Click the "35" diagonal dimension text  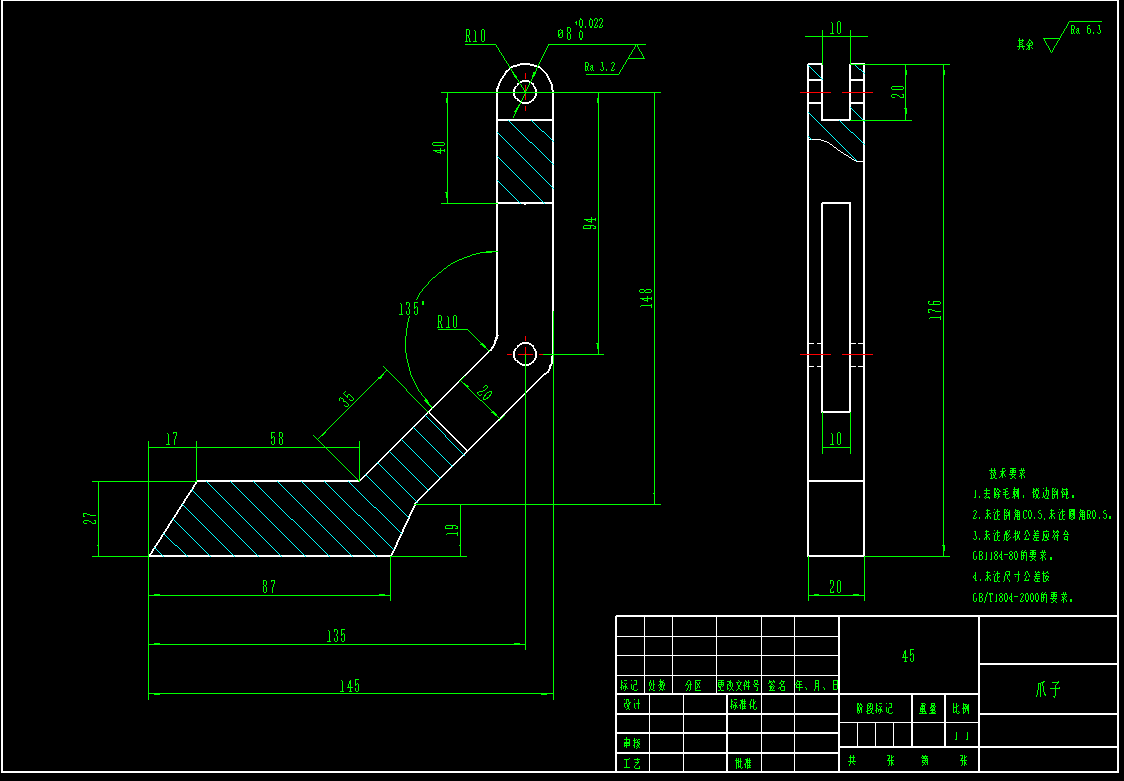tap(347, 400)
